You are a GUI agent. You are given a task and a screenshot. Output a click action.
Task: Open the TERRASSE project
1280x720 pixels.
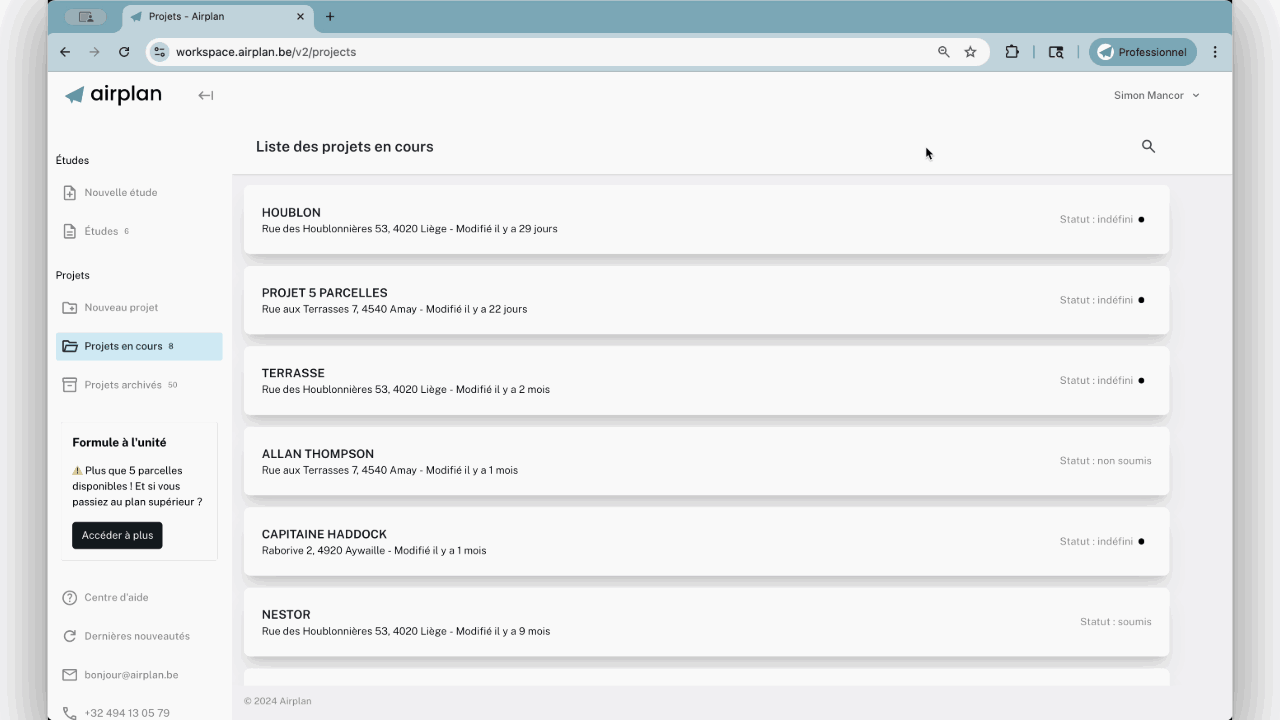(706, 381)
